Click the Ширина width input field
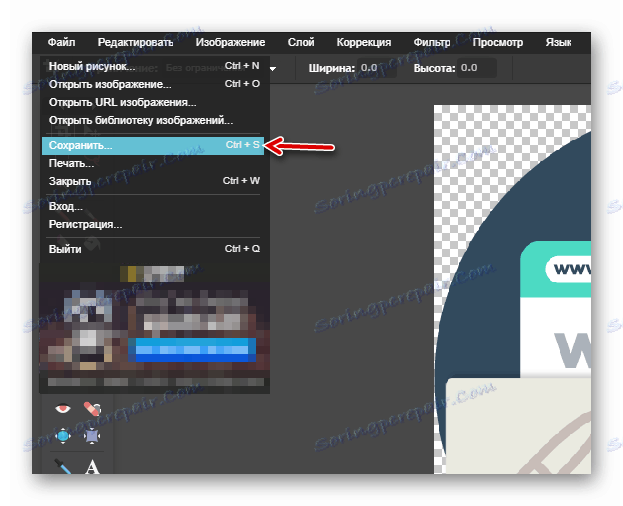 (377, 68)
